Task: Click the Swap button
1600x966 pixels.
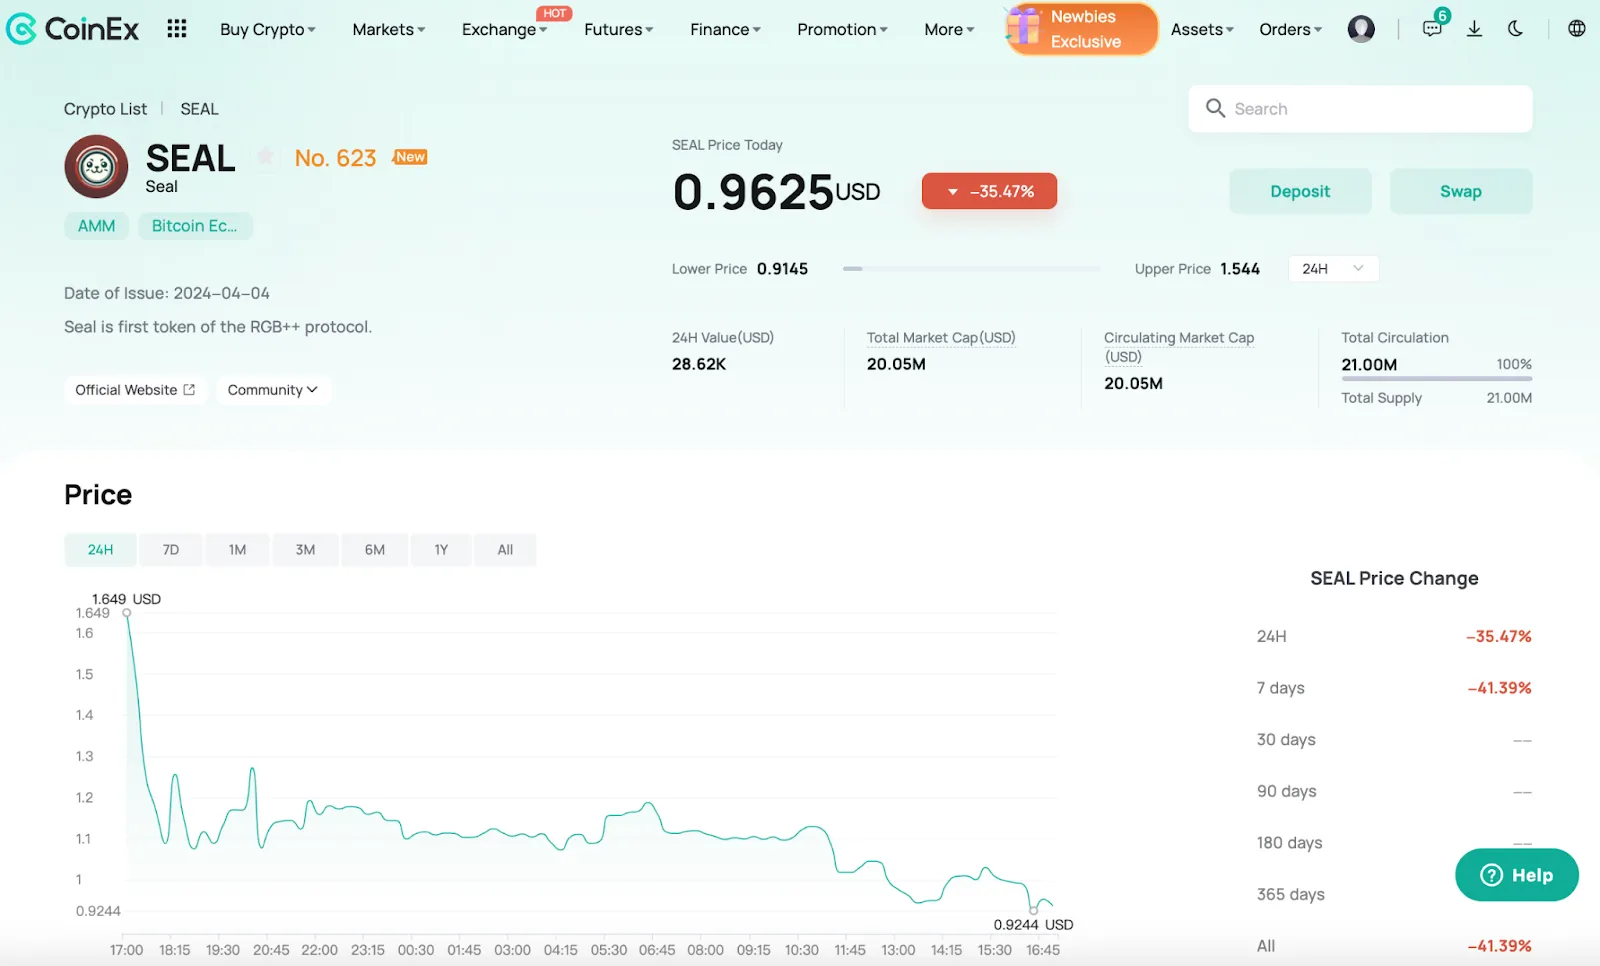Action: pos(1461,191)
